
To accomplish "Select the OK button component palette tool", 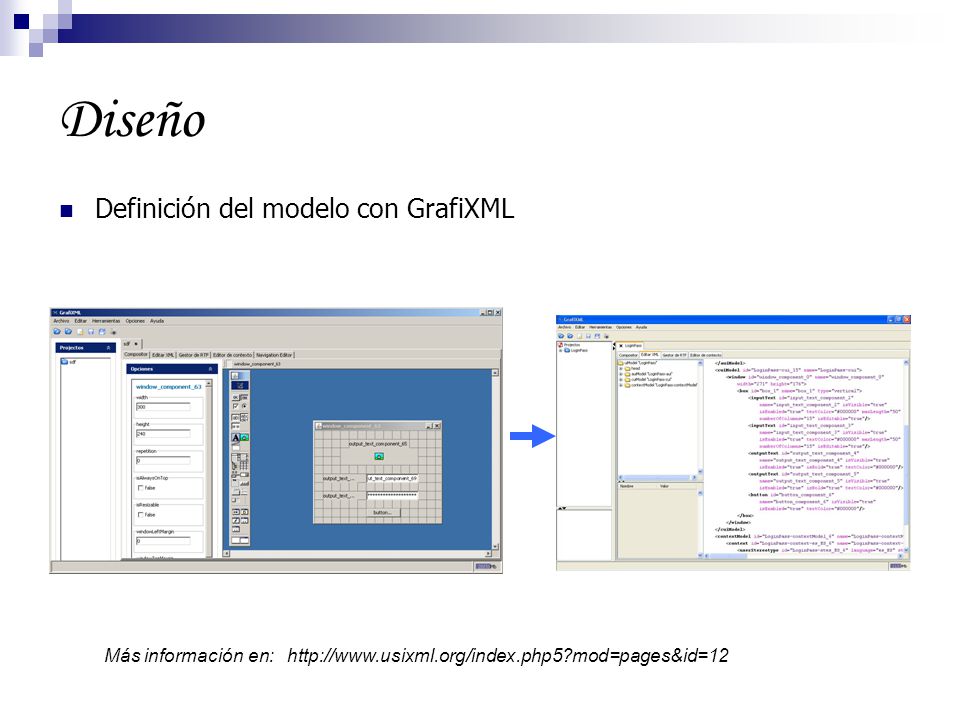I will click(x=236, y=397).
